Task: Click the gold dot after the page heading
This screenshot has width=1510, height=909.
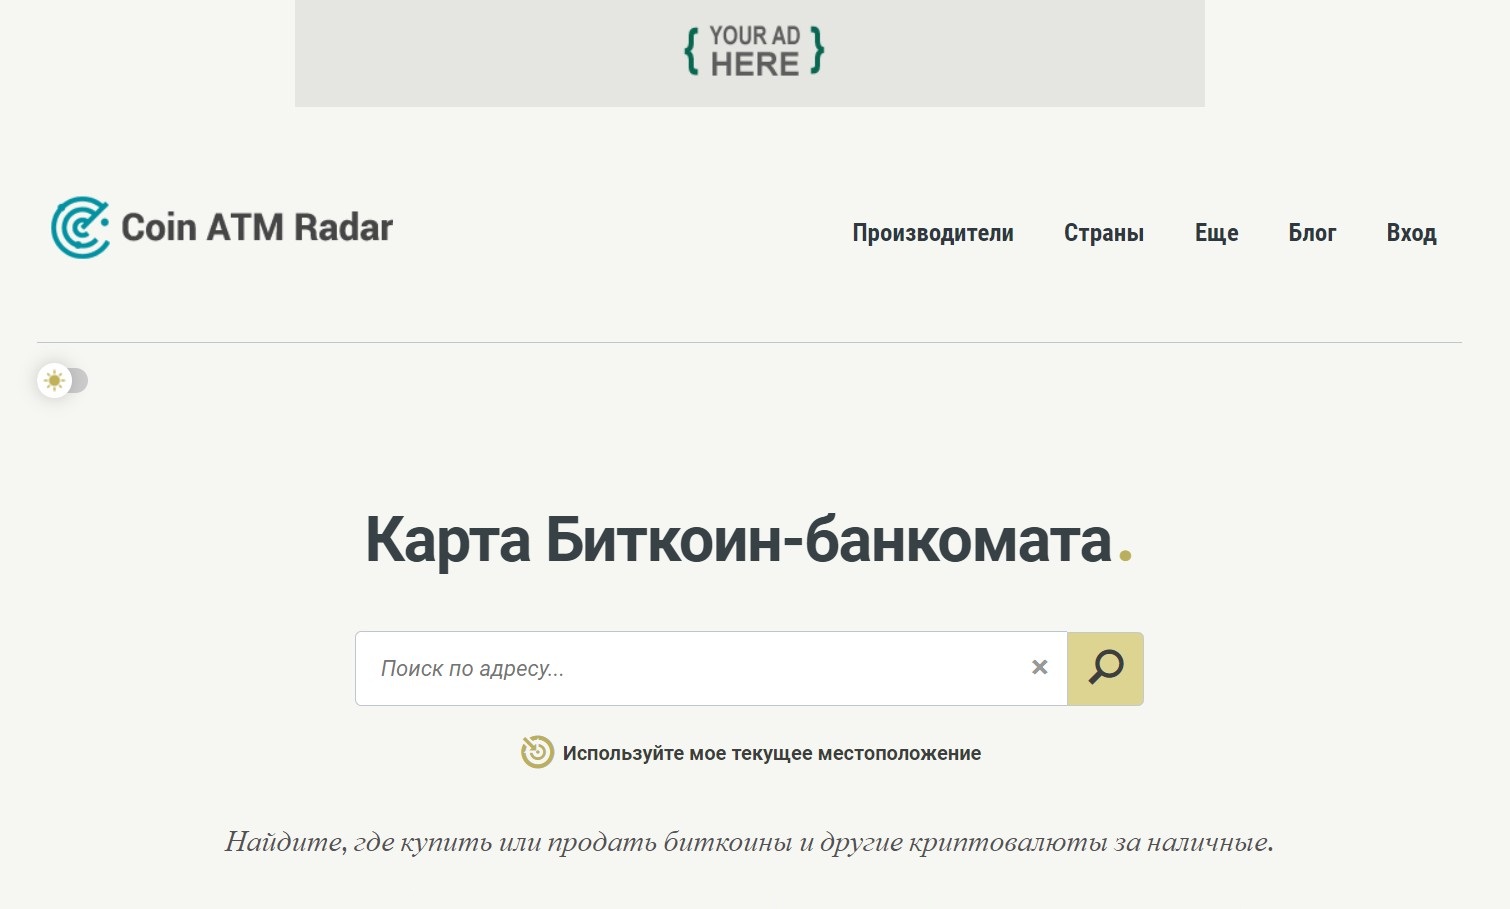Action: point(1127,553)
